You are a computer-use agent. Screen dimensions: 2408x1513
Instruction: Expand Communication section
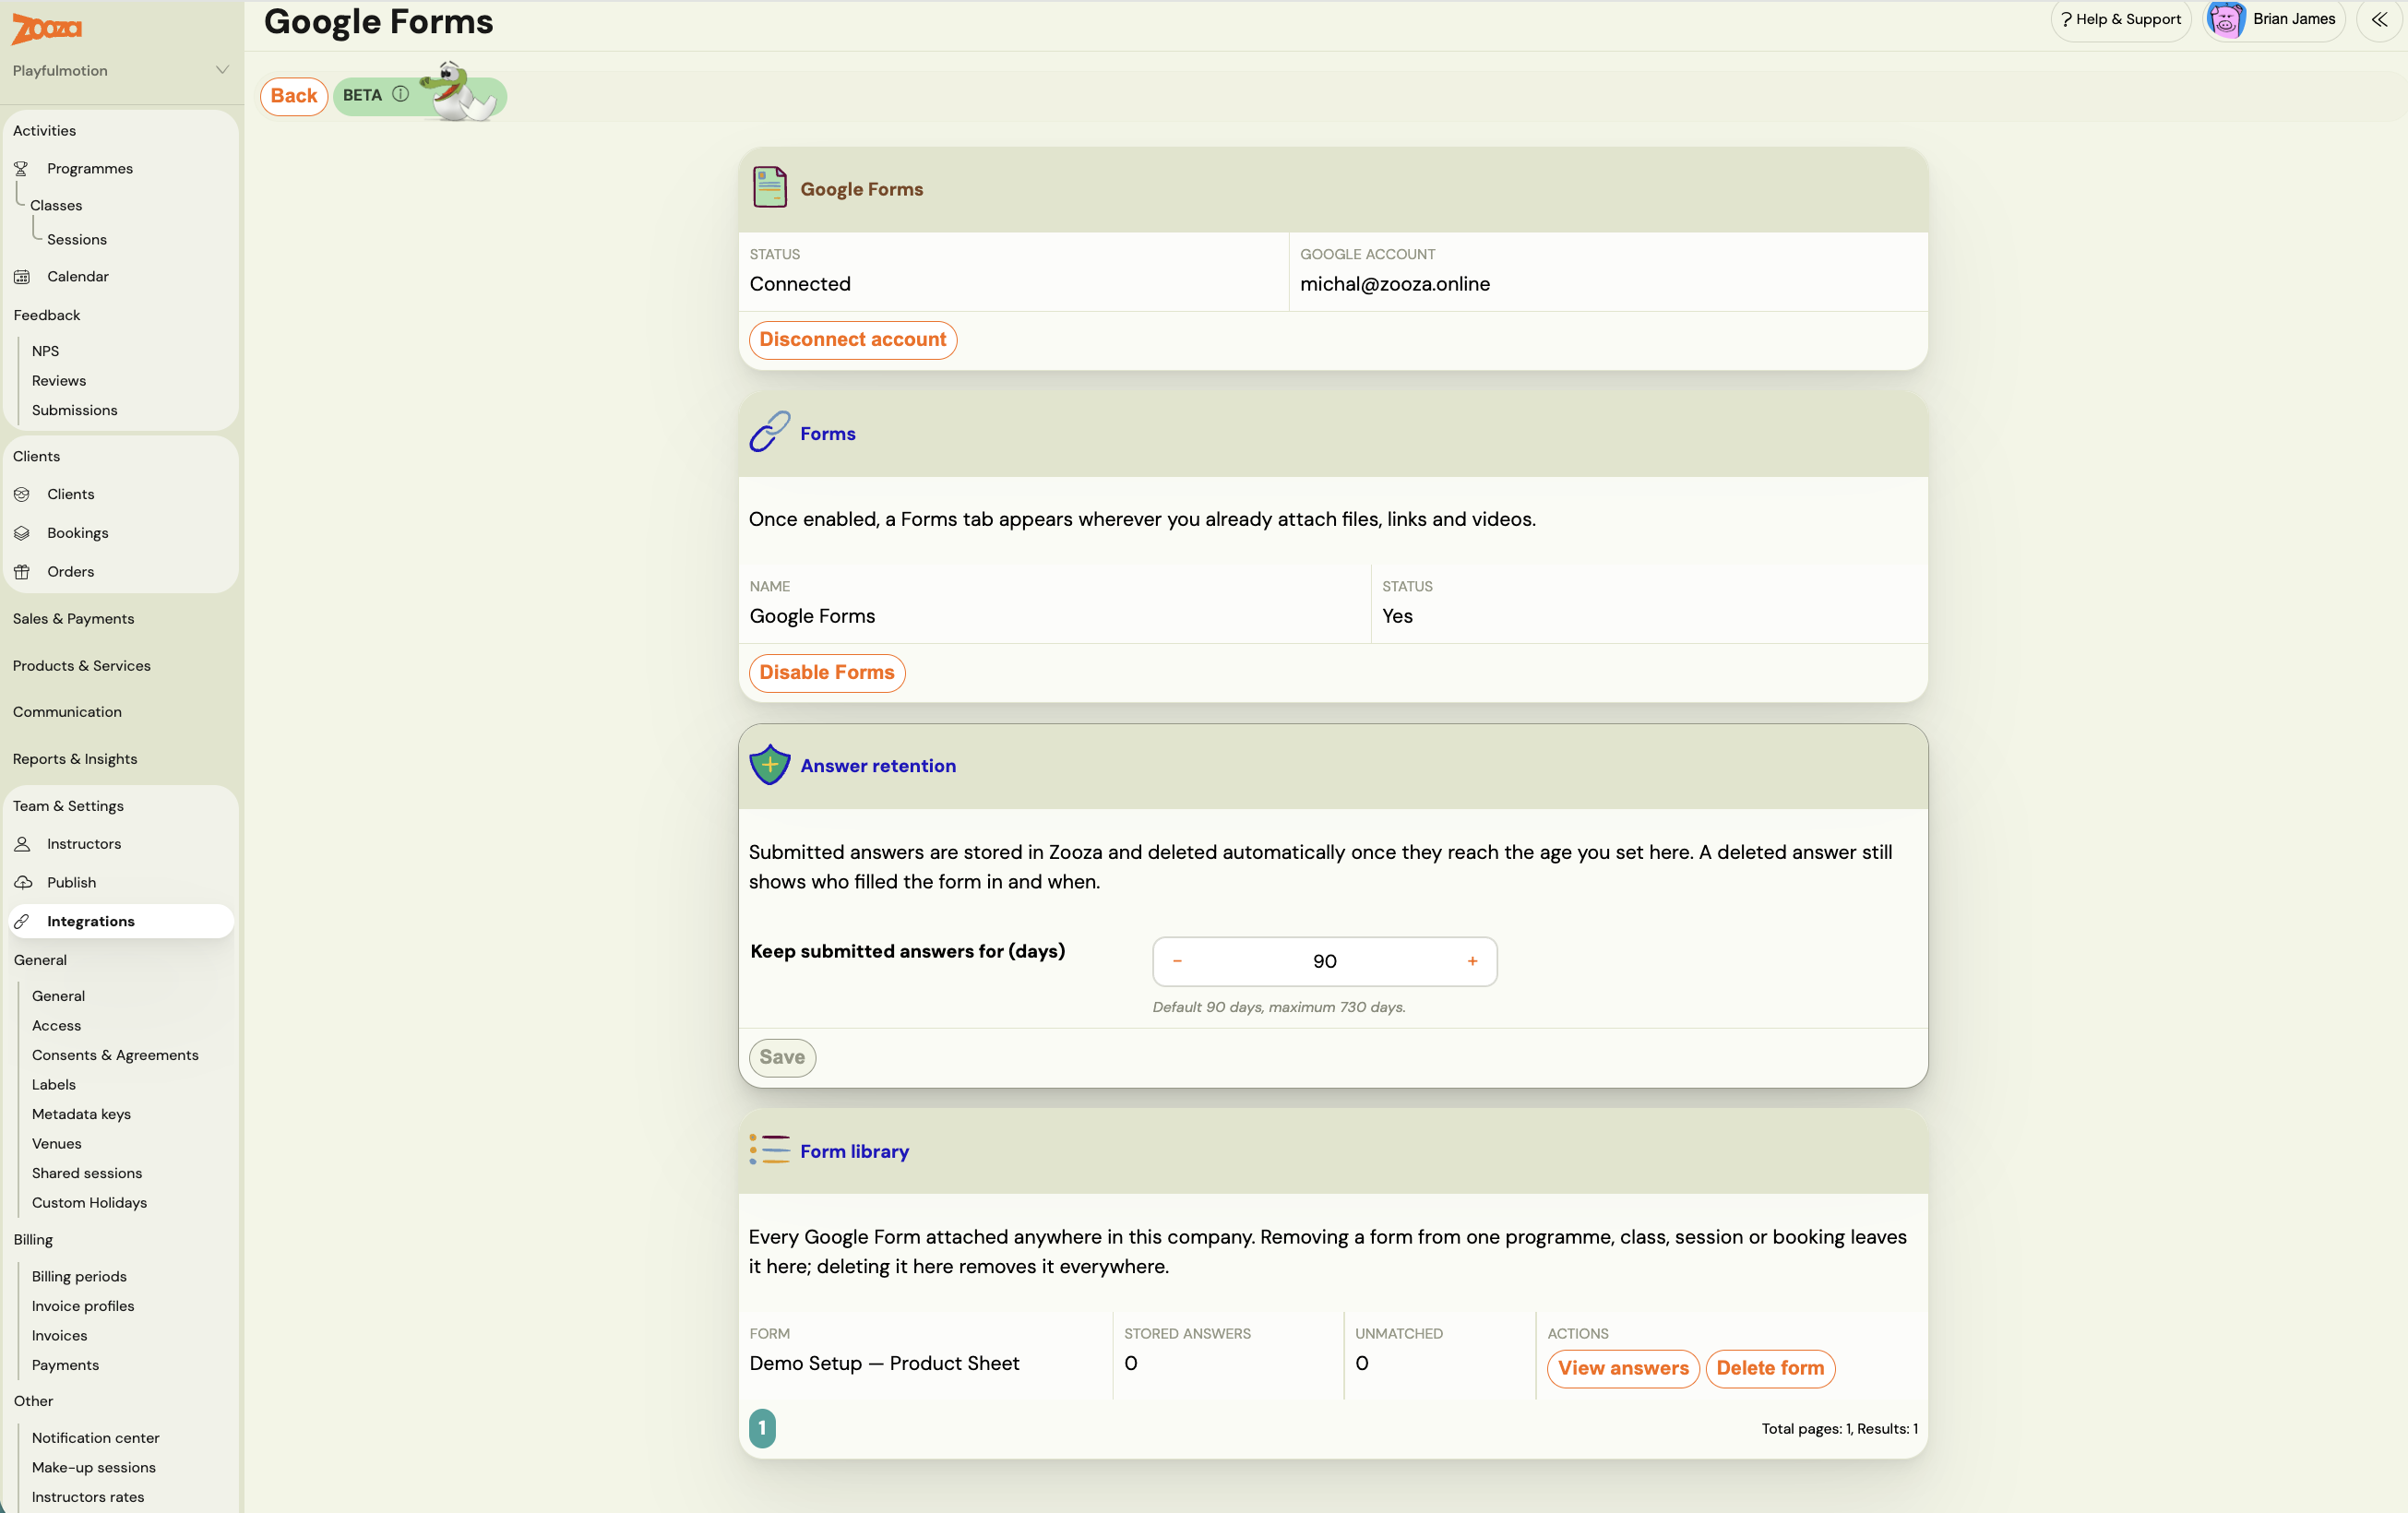(x=67, y=712)
